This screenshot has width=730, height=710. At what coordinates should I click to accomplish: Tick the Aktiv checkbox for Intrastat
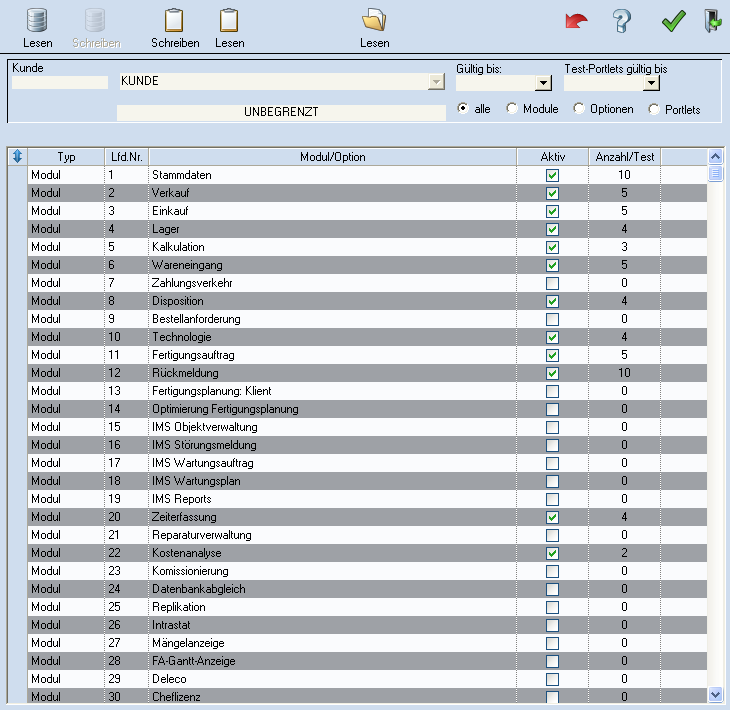(552, 625)
